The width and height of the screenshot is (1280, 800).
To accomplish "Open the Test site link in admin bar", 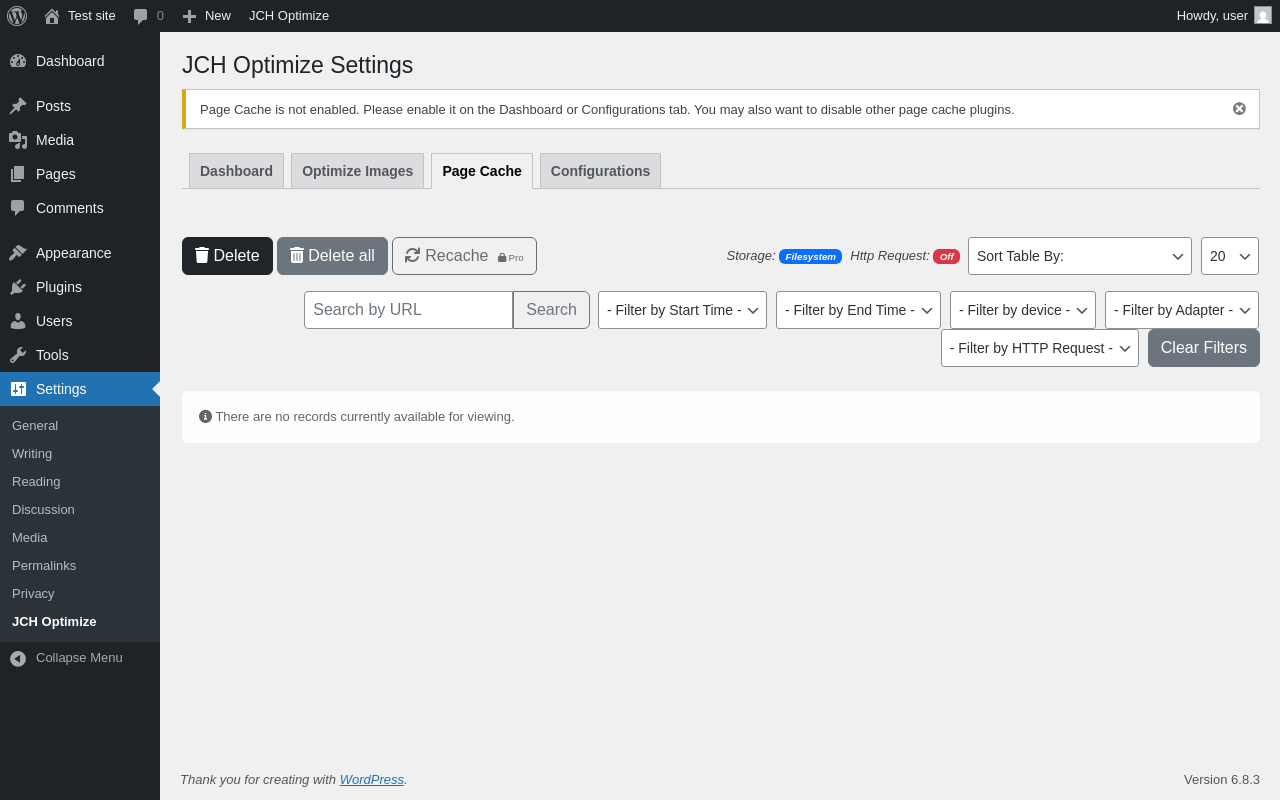I will 92,16.
